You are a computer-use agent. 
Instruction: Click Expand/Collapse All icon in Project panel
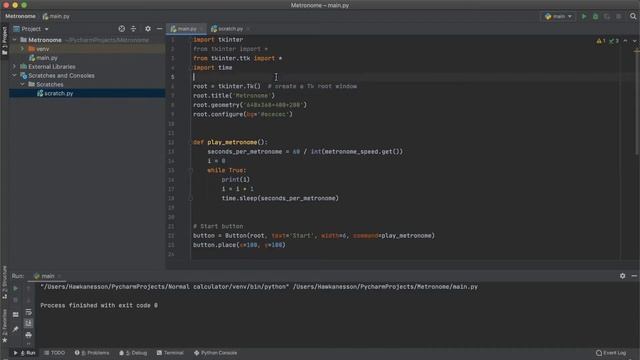133,29
